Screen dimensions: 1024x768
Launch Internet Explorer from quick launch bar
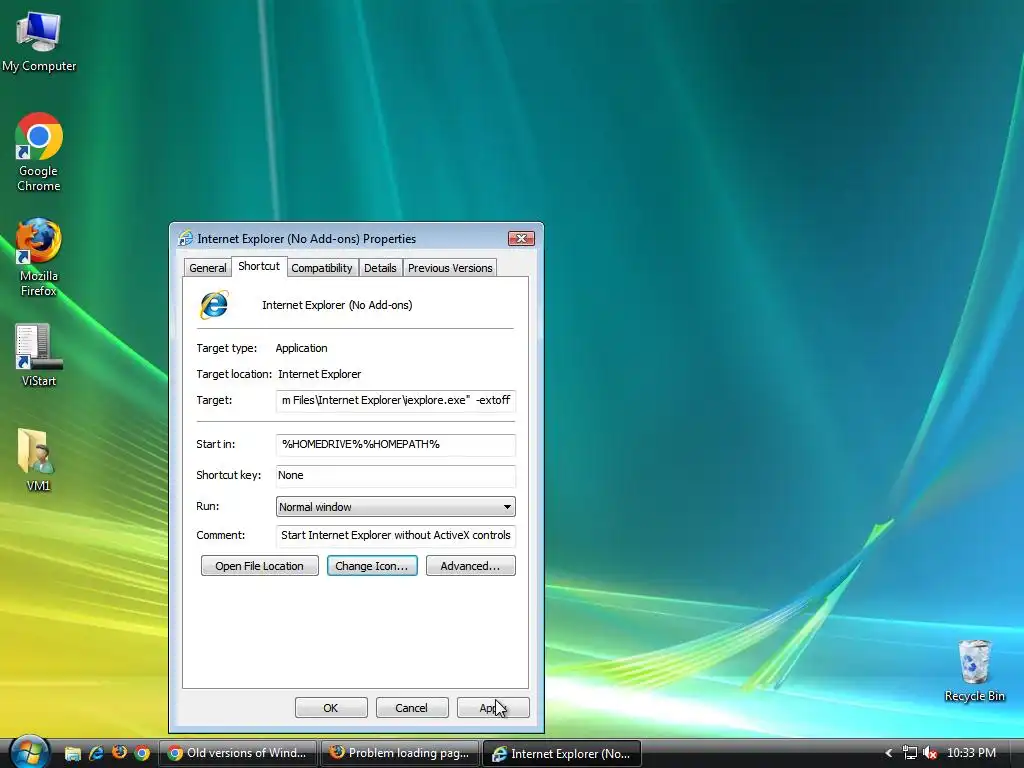96,754
